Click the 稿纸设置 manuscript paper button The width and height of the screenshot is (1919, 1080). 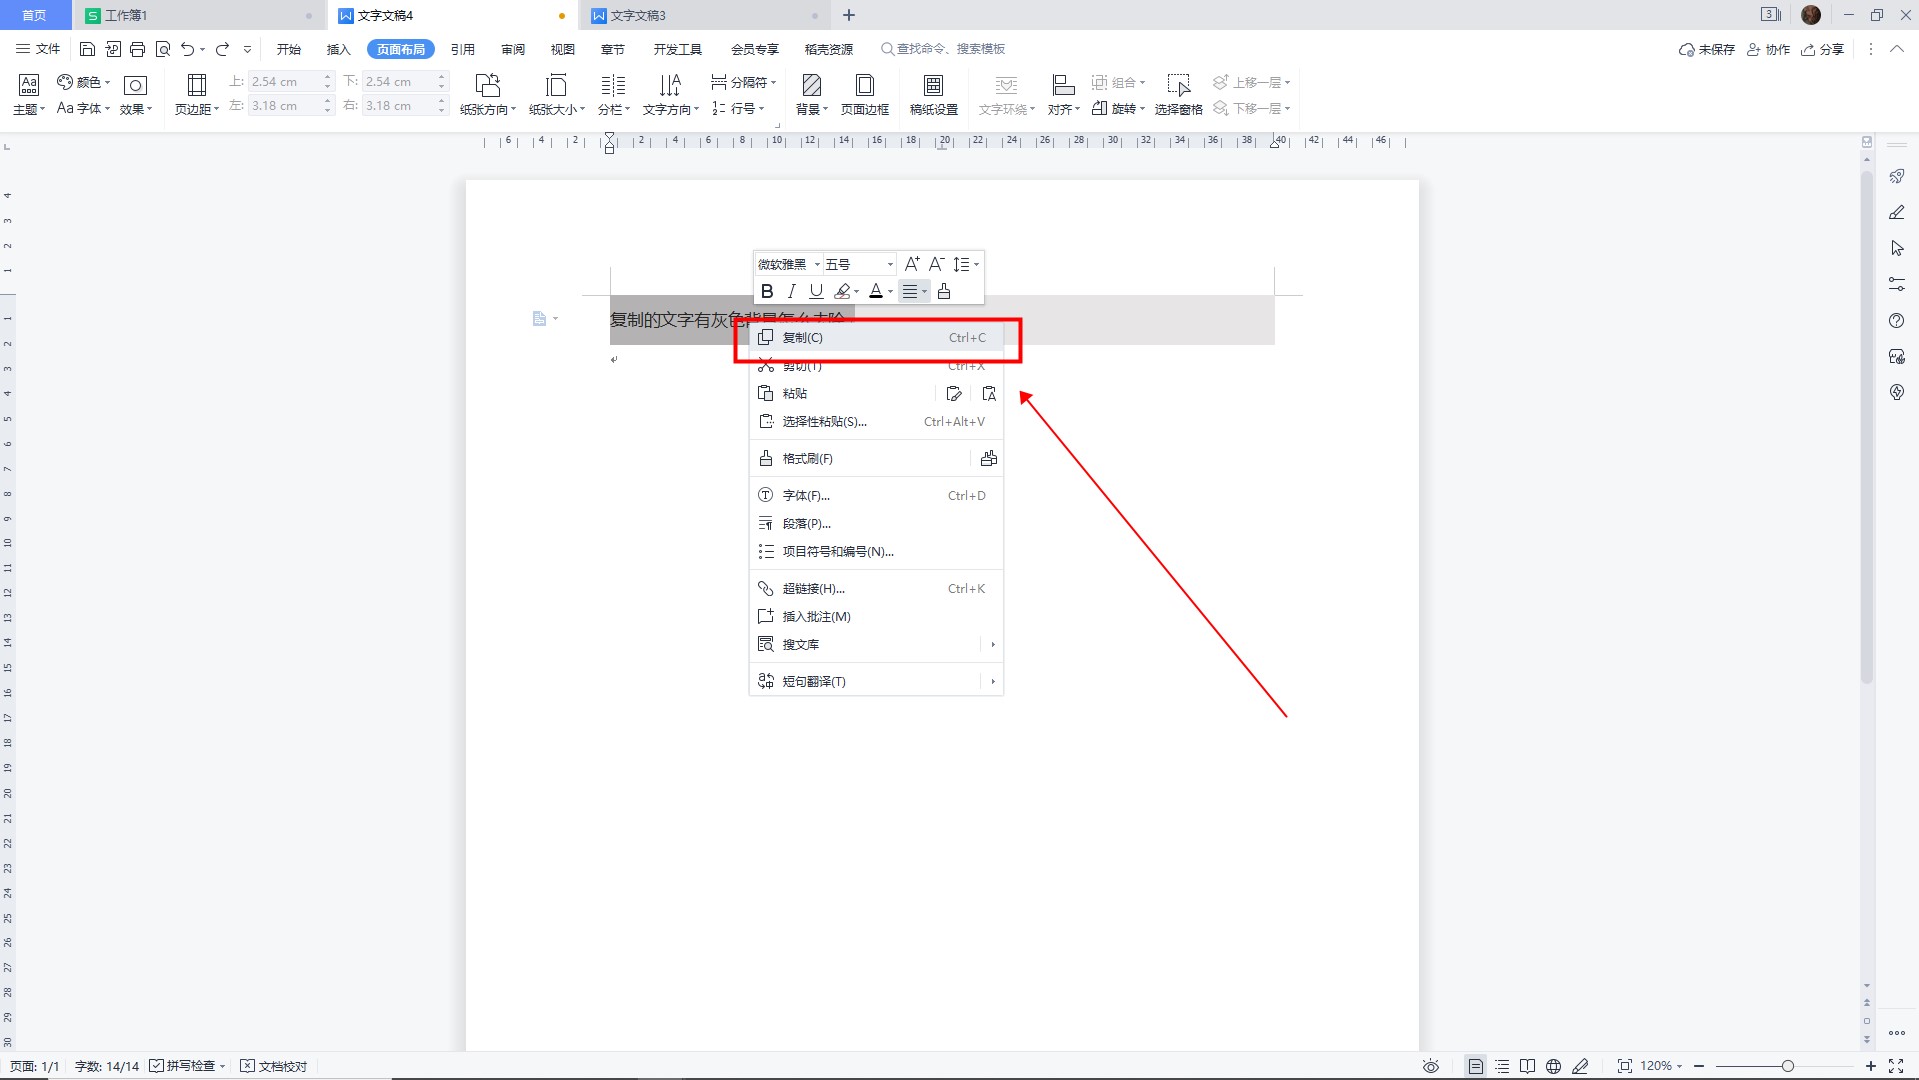tap(934, 94)
